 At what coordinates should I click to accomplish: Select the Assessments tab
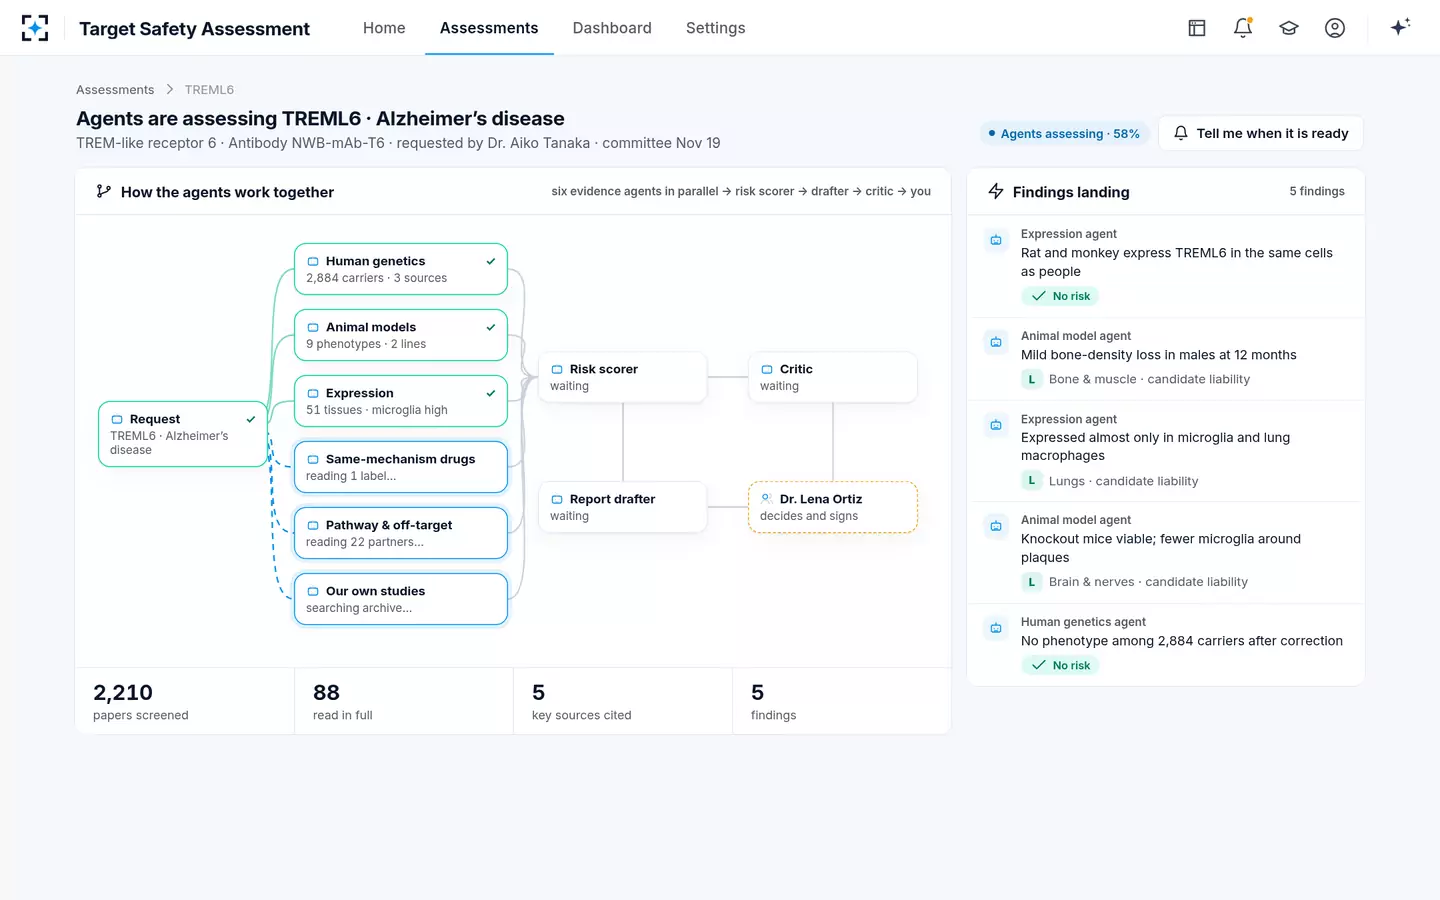(x=489, y=28)
